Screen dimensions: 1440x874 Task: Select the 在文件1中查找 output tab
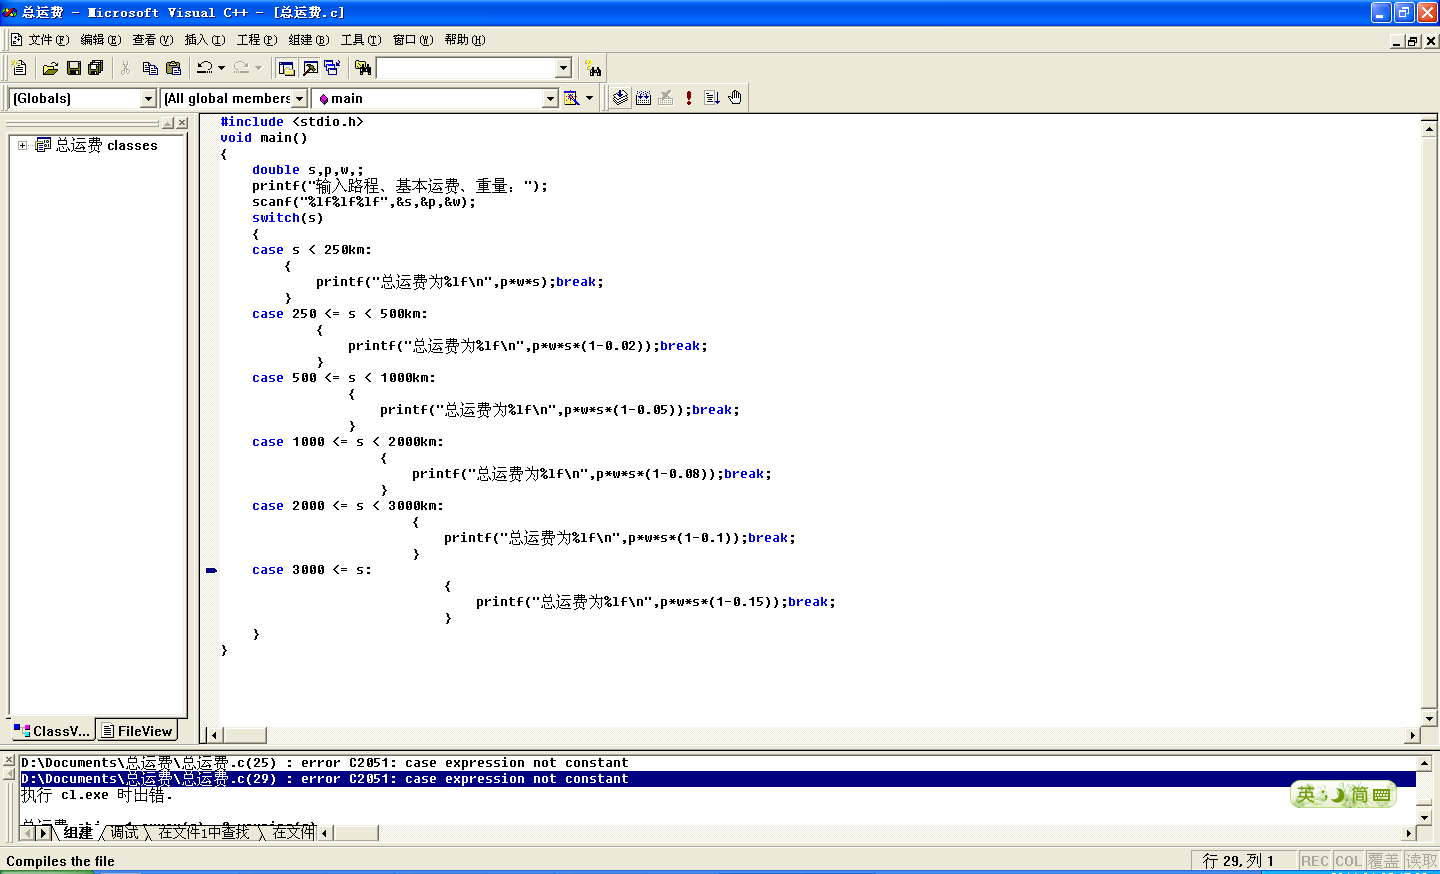(204, 832)
